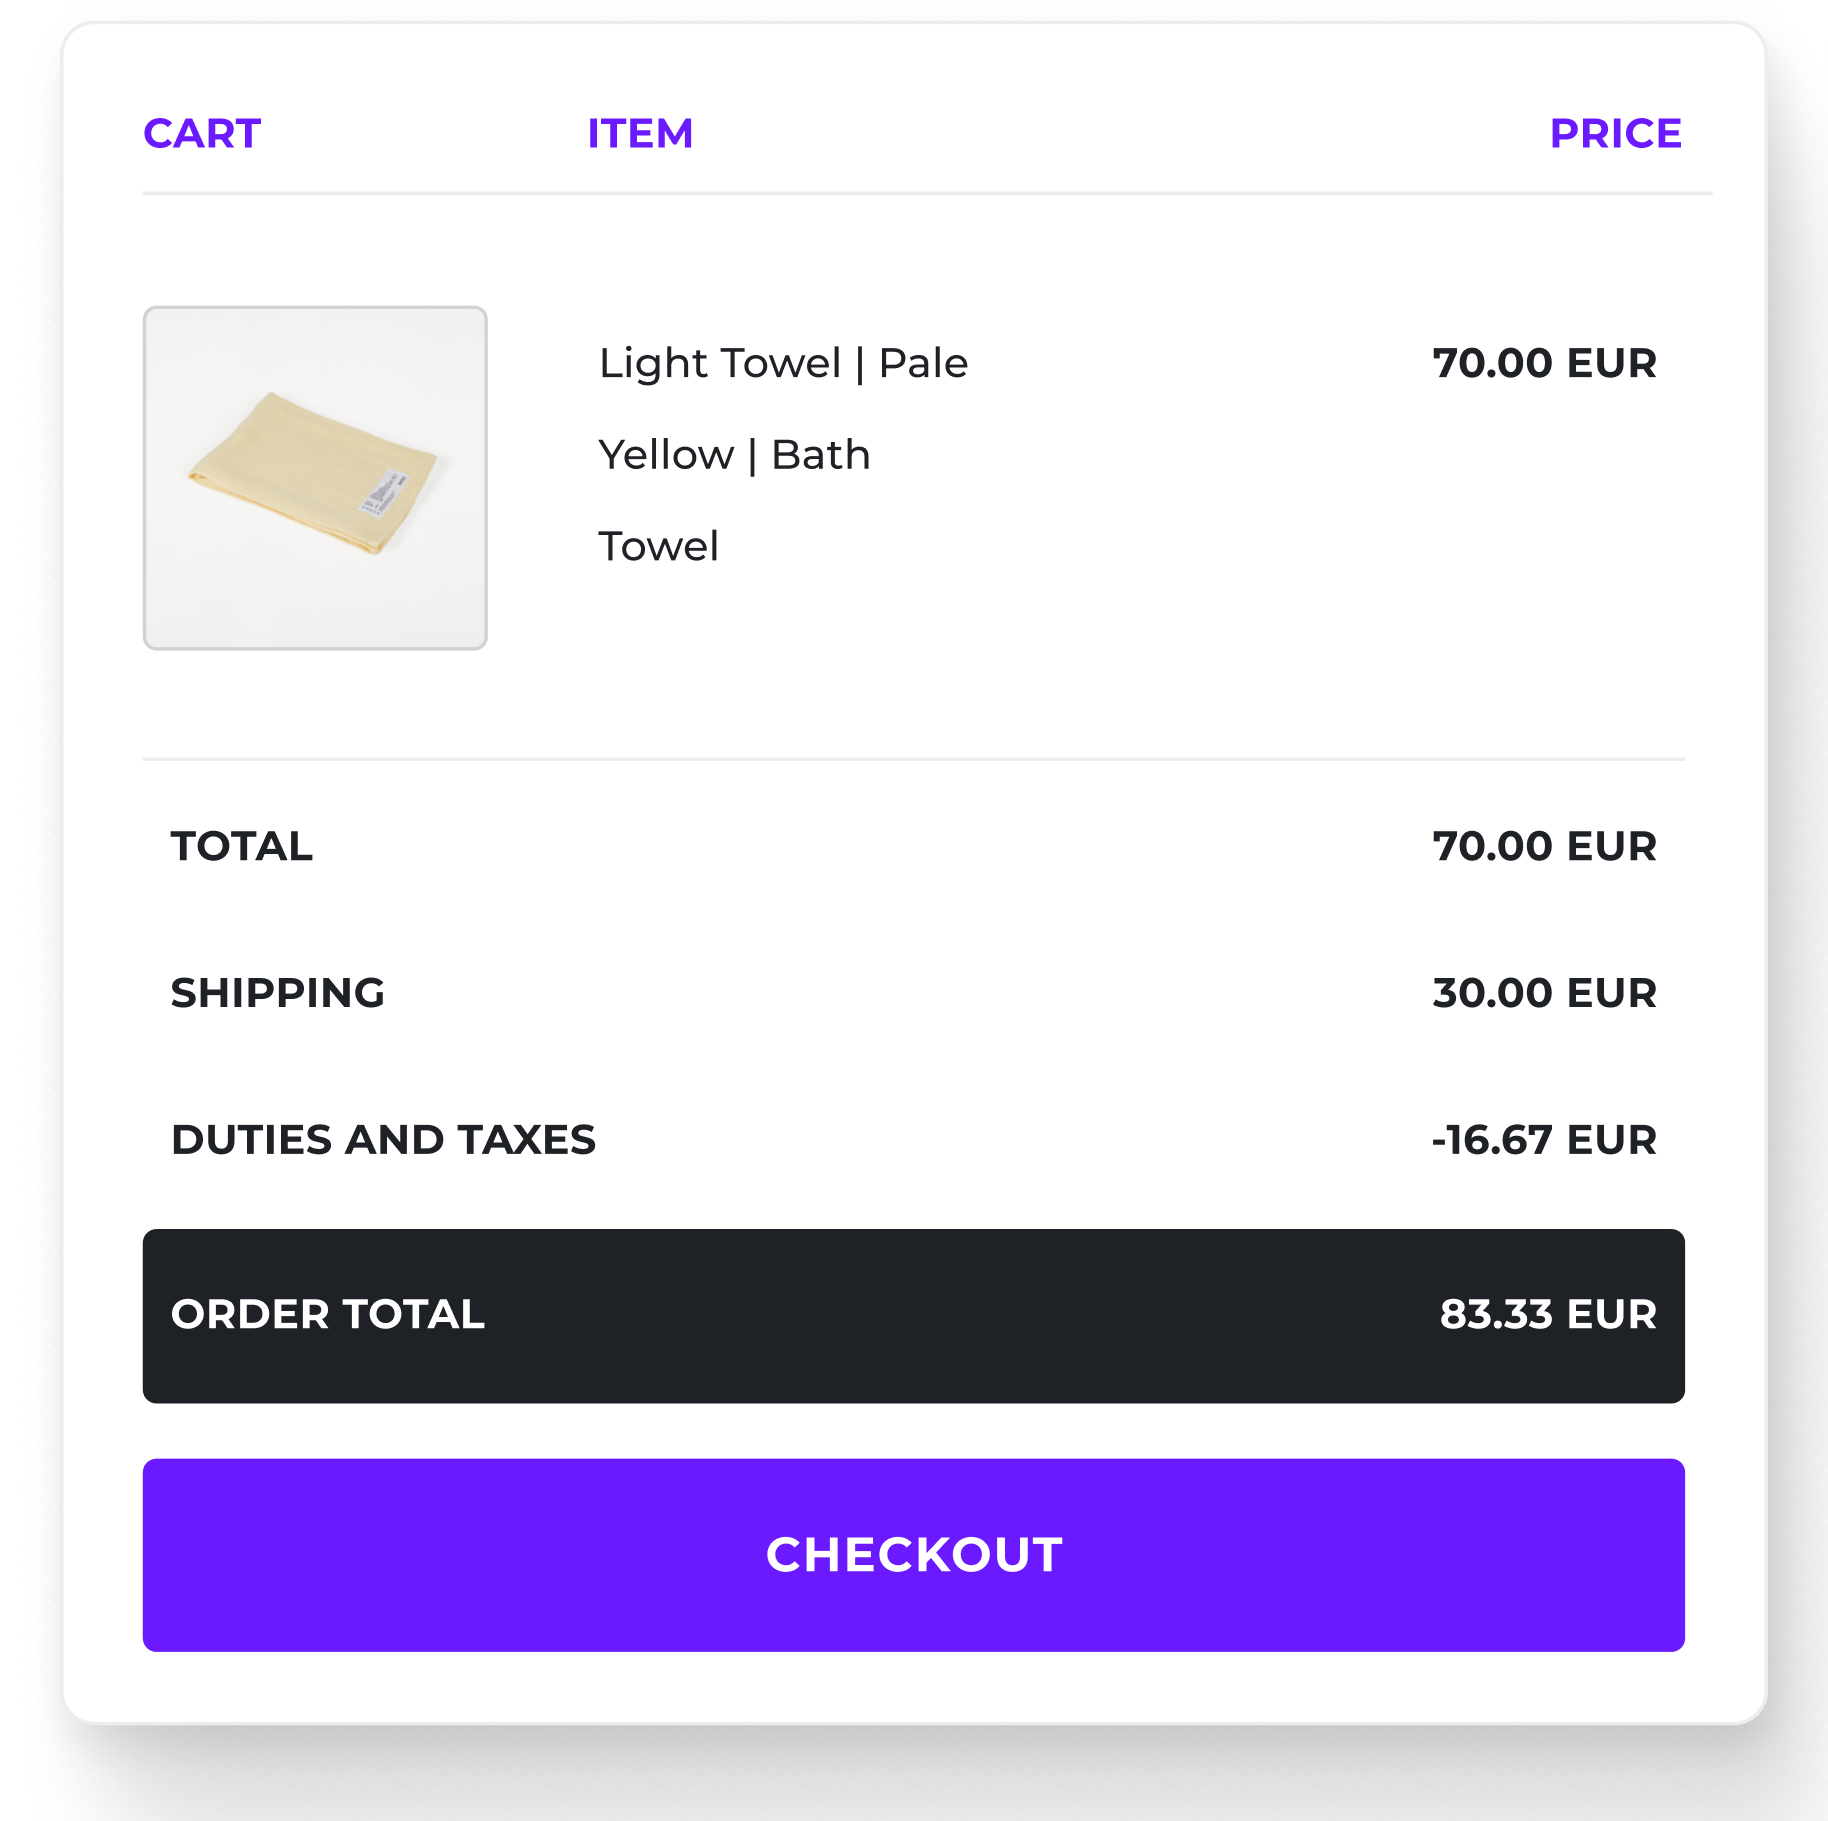Click the PRICE column header

(1616, 133)
